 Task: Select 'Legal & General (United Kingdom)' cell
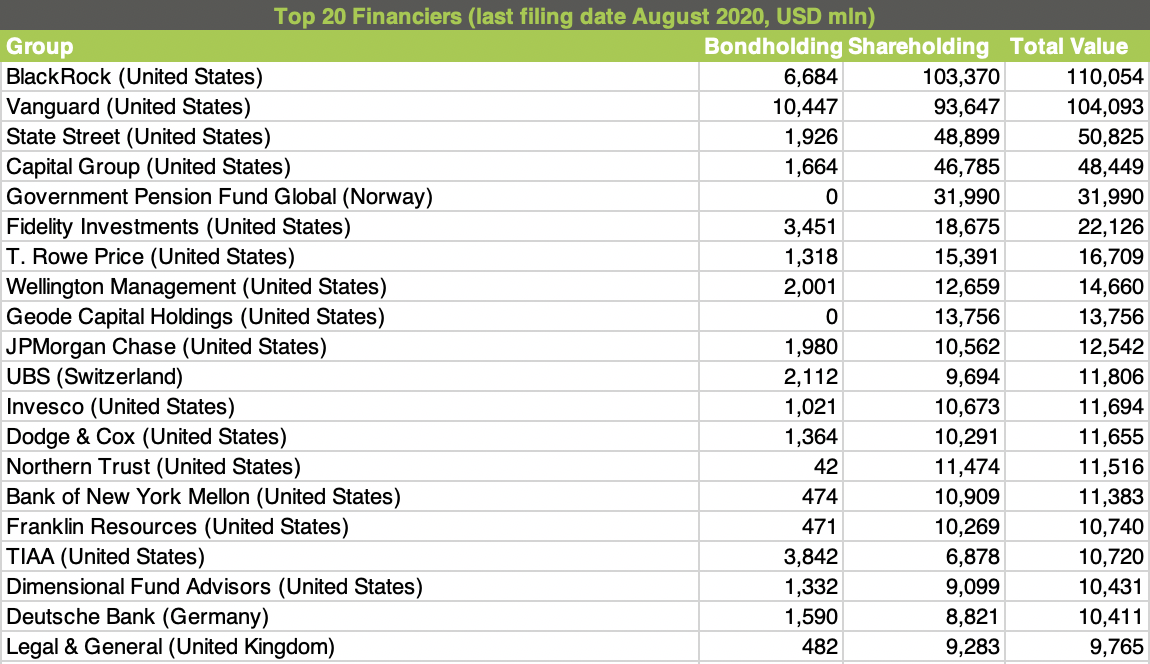pos(350,648)
